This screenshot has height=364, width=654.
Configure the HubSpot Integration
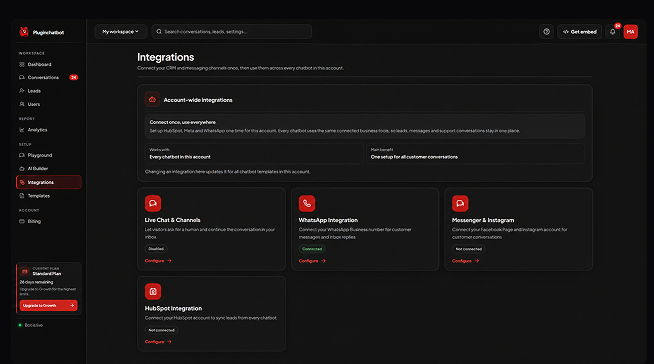[158, 342]
